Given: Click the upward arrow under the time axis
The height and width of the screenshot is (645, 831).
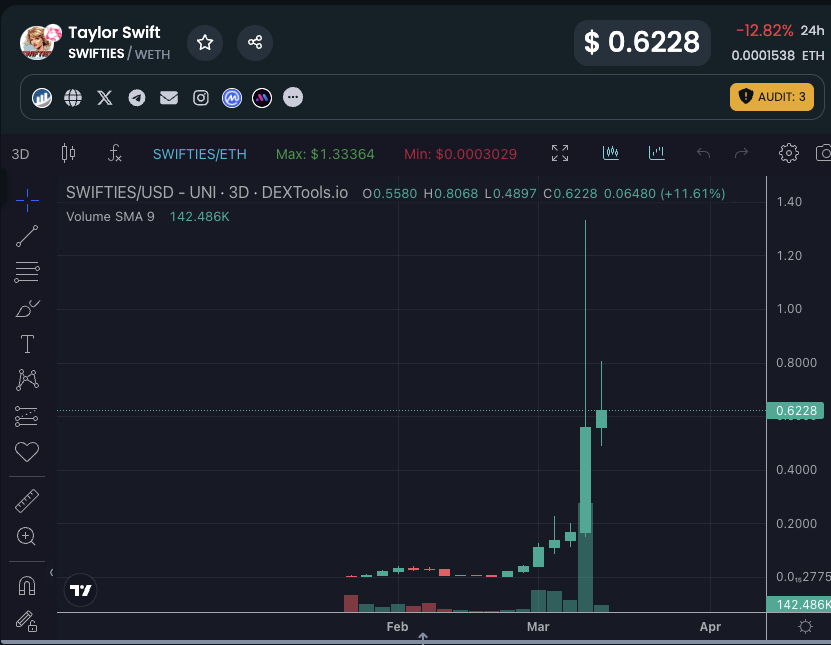Looking at the screenshot, I should pos(423,637).
